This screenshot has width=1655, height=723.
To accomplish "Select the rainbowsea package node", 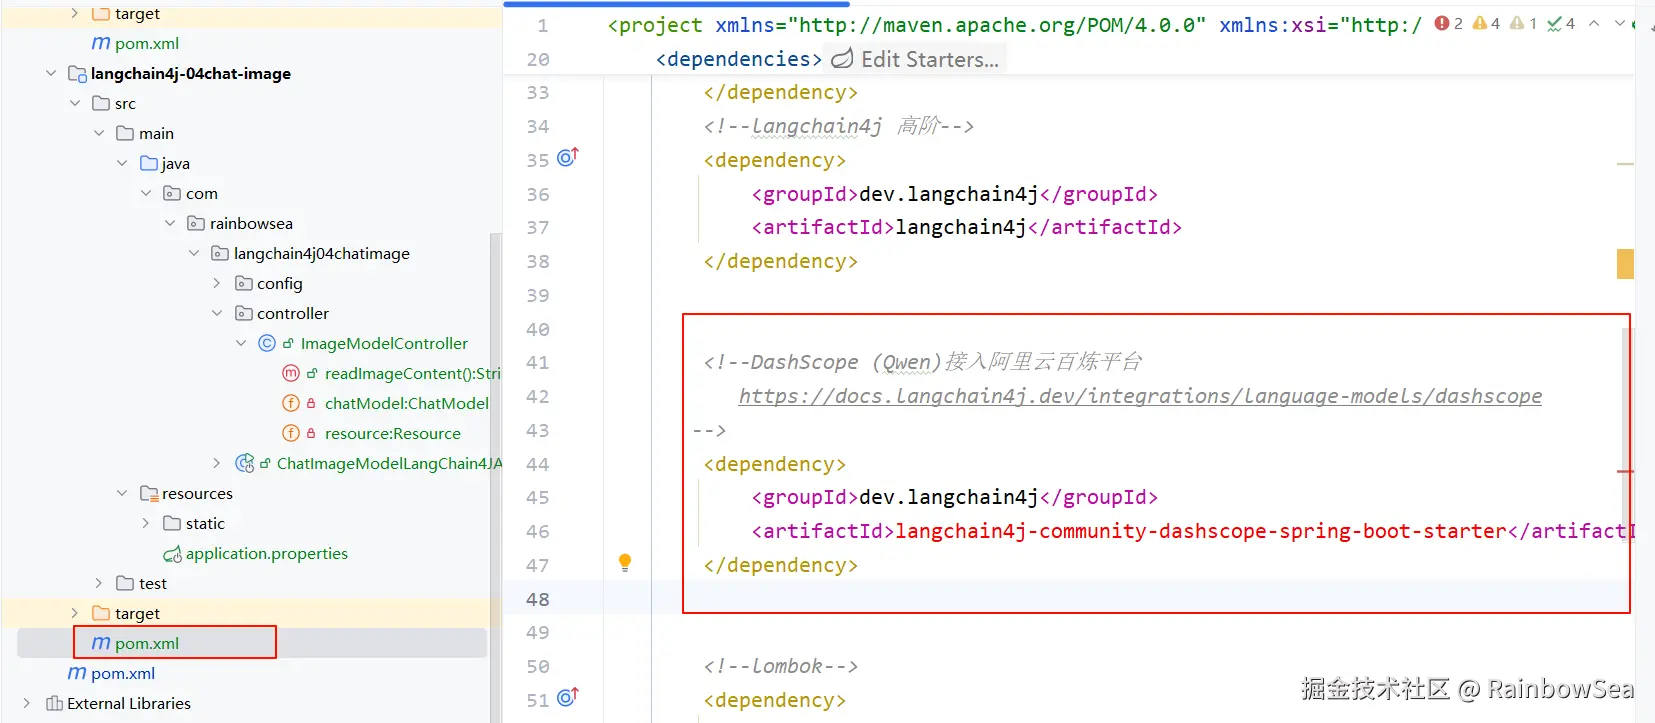I will pyautogui.click(x=251, y=223).
